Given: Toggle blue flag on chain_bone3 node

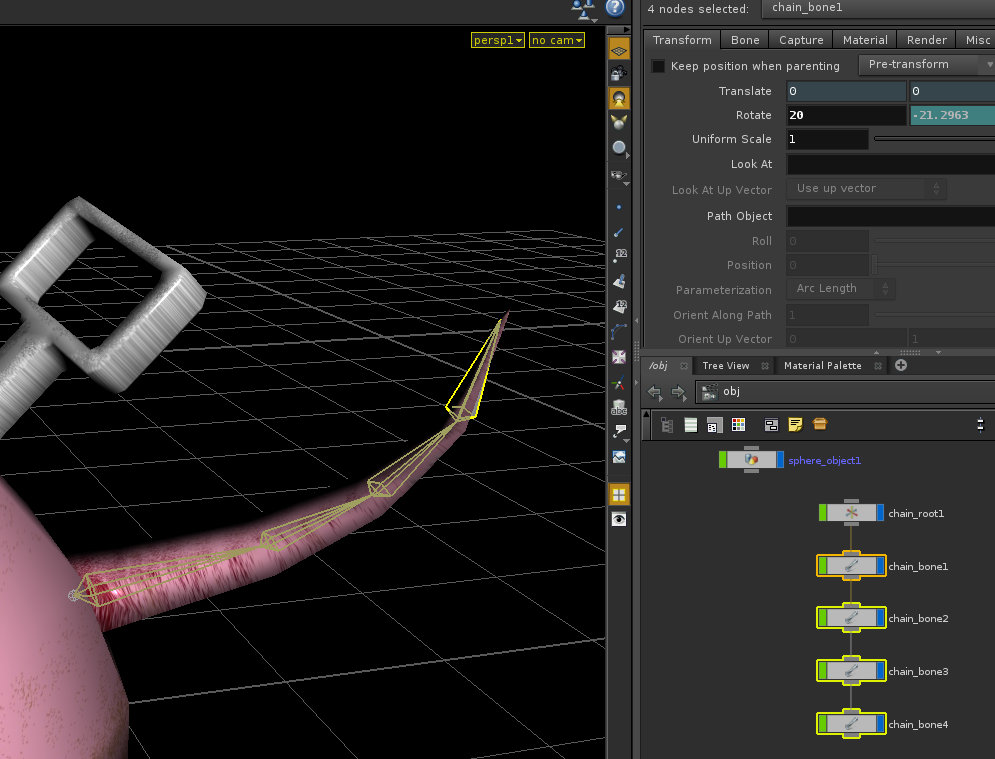Looking at the screenshot, I should (880, 671).
